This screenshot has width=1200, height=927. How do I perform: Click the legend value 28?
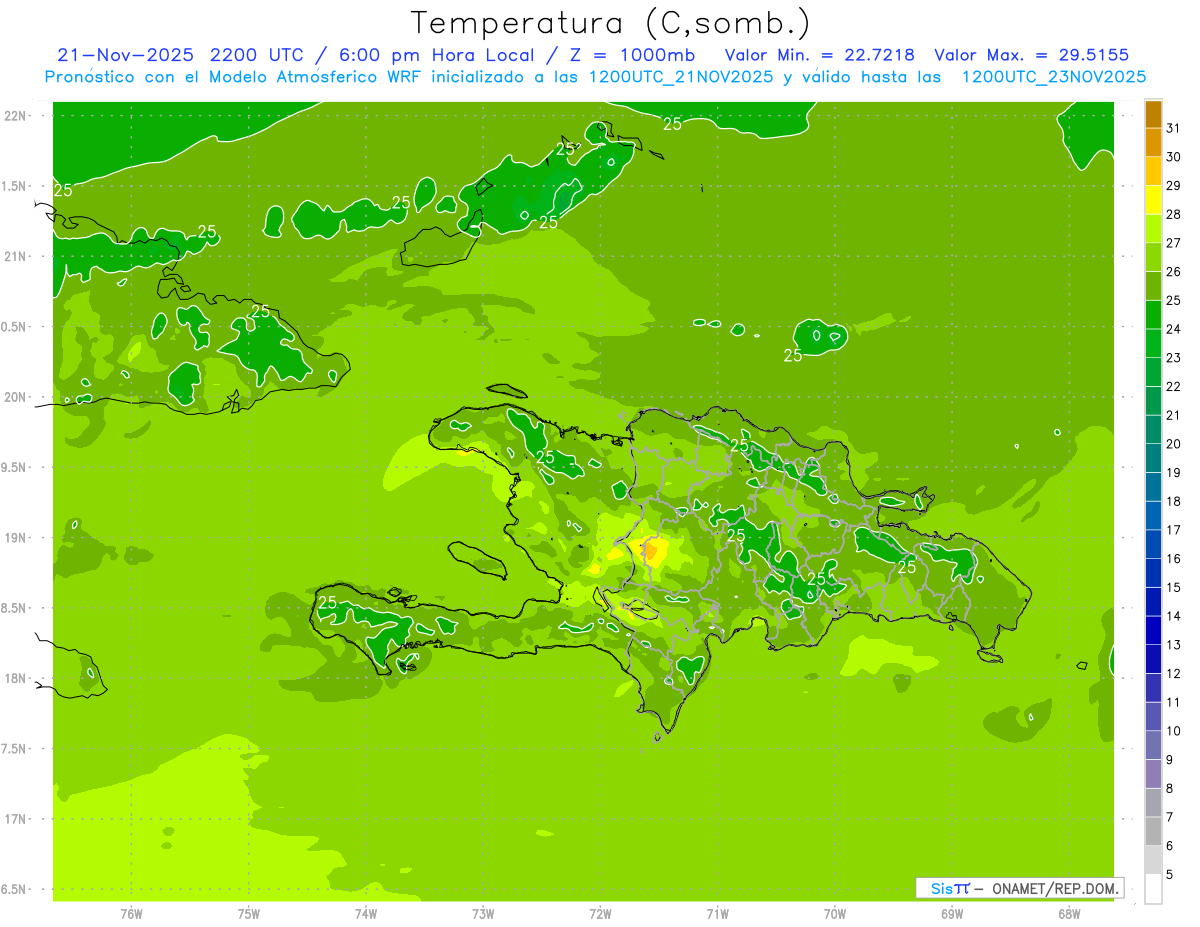click(1173, 214)
